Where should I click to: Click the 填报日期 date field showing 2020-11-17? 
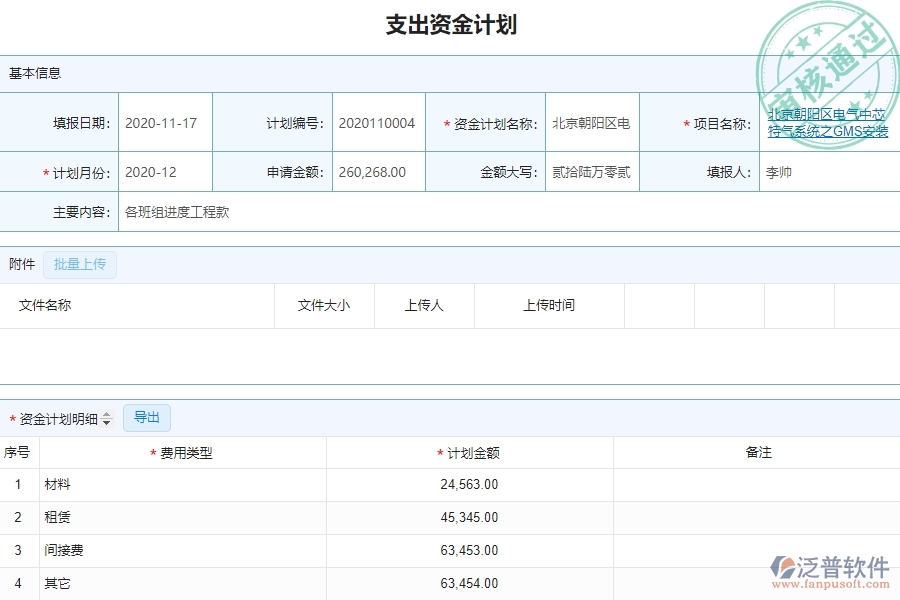(x=165, y=122)
